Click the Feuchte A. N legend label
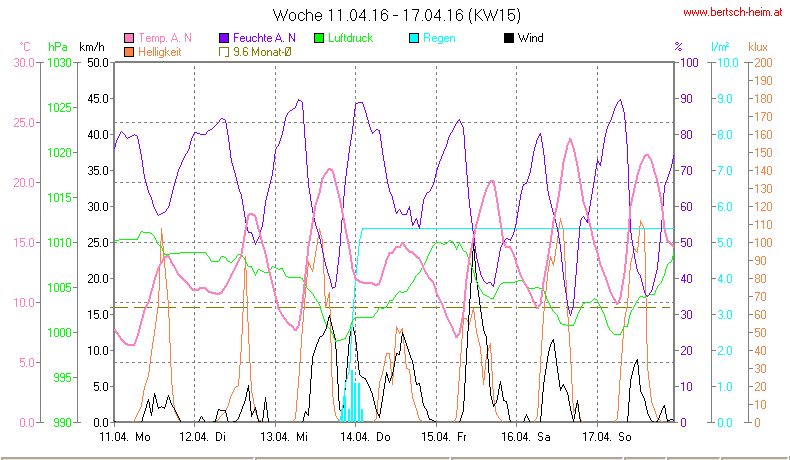790x460 pixels. (x=264, y=38)
